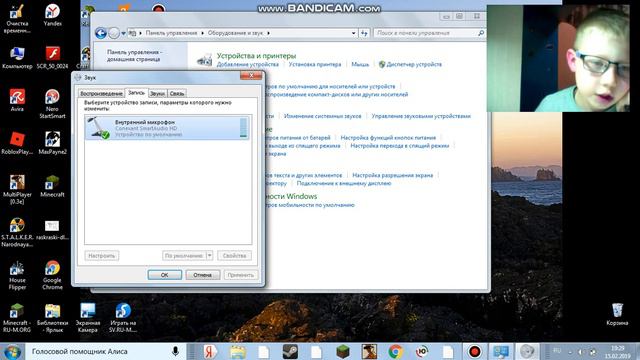Switch to the Запись tab

(x=136, y=93)
